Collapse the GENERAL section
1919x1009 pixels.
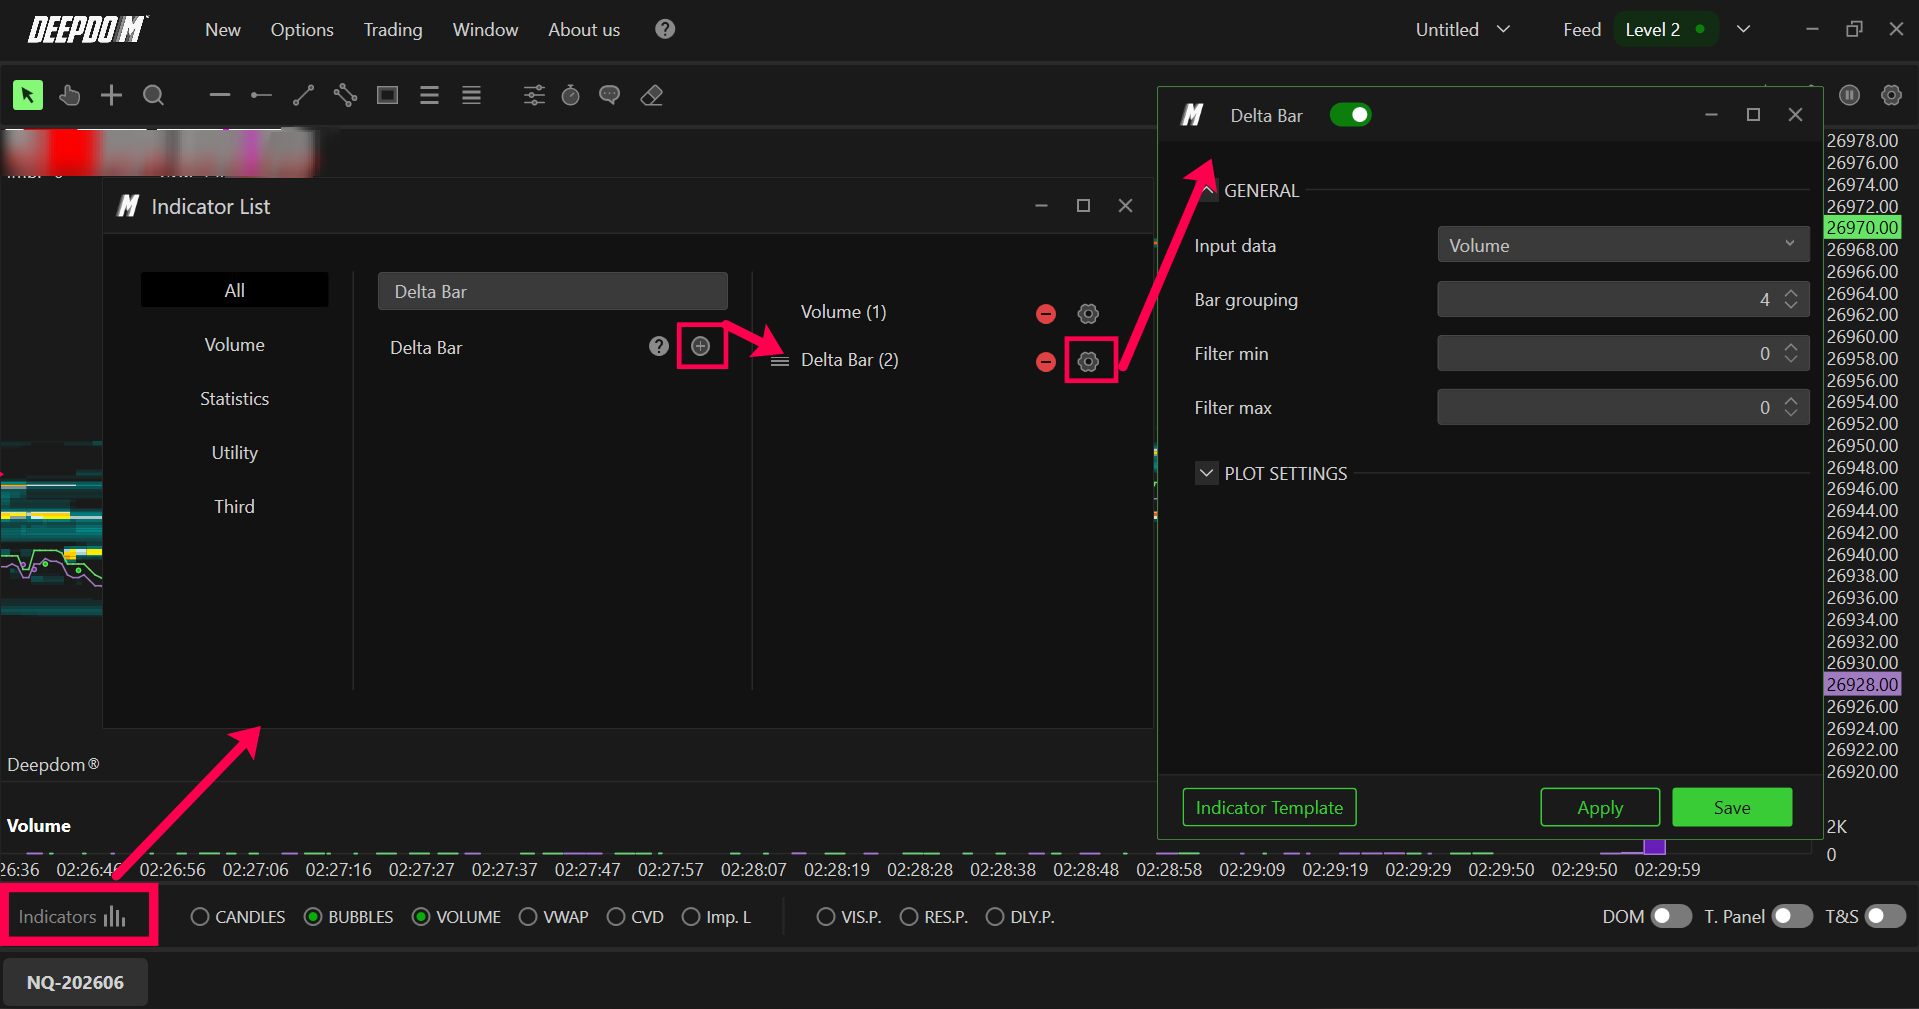click(x=1208, y=190)
